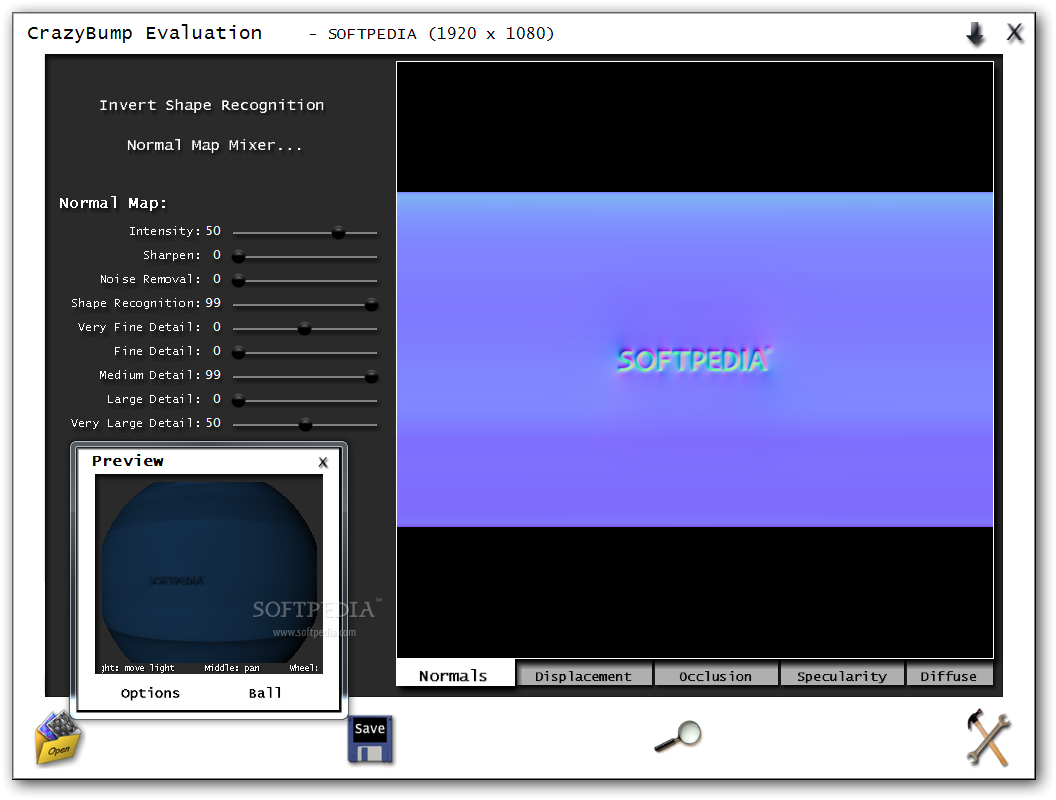The height and width of the screenshot is (800, 1056).
Task: Click the Large Detail value 0
Action: [x=217, y=399]
